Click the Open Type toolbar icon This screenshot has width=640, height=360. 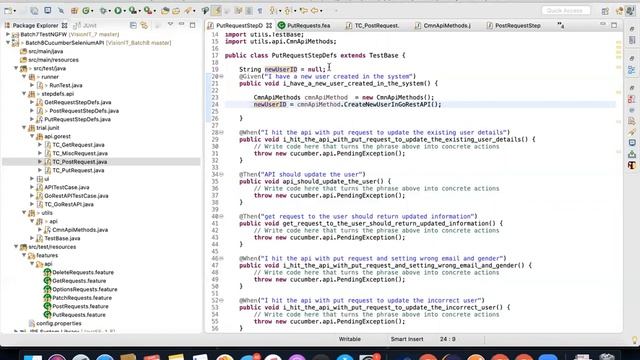pos(165,11)
